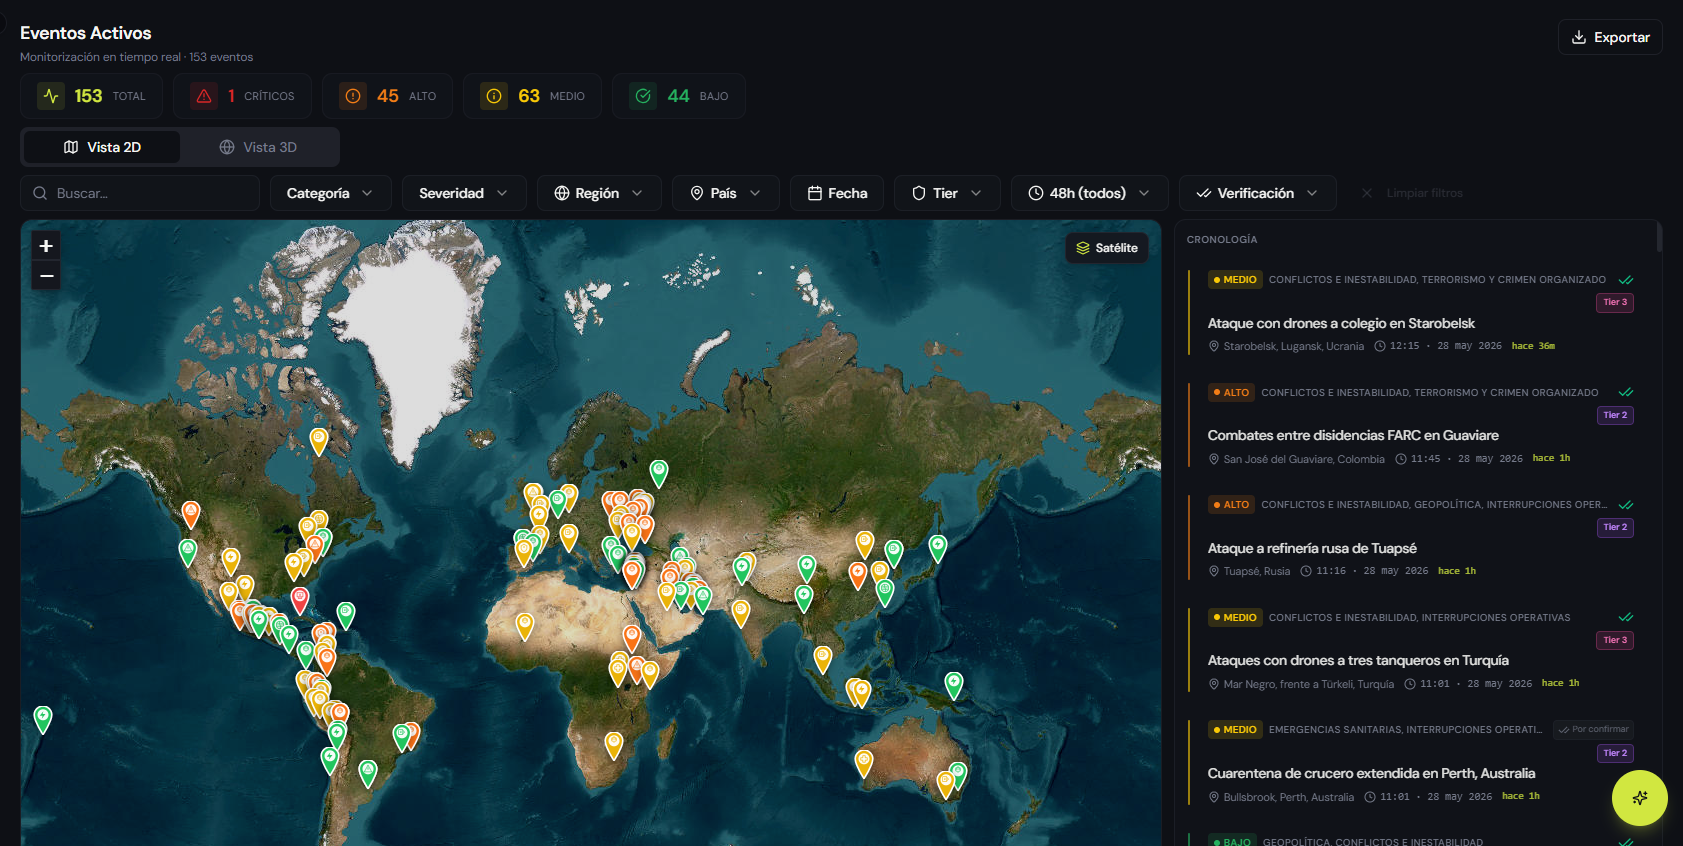Open the Categoría filter dropdown
Image resolution: width=1683 pixels, height=846 pixels.
(329, 193)
